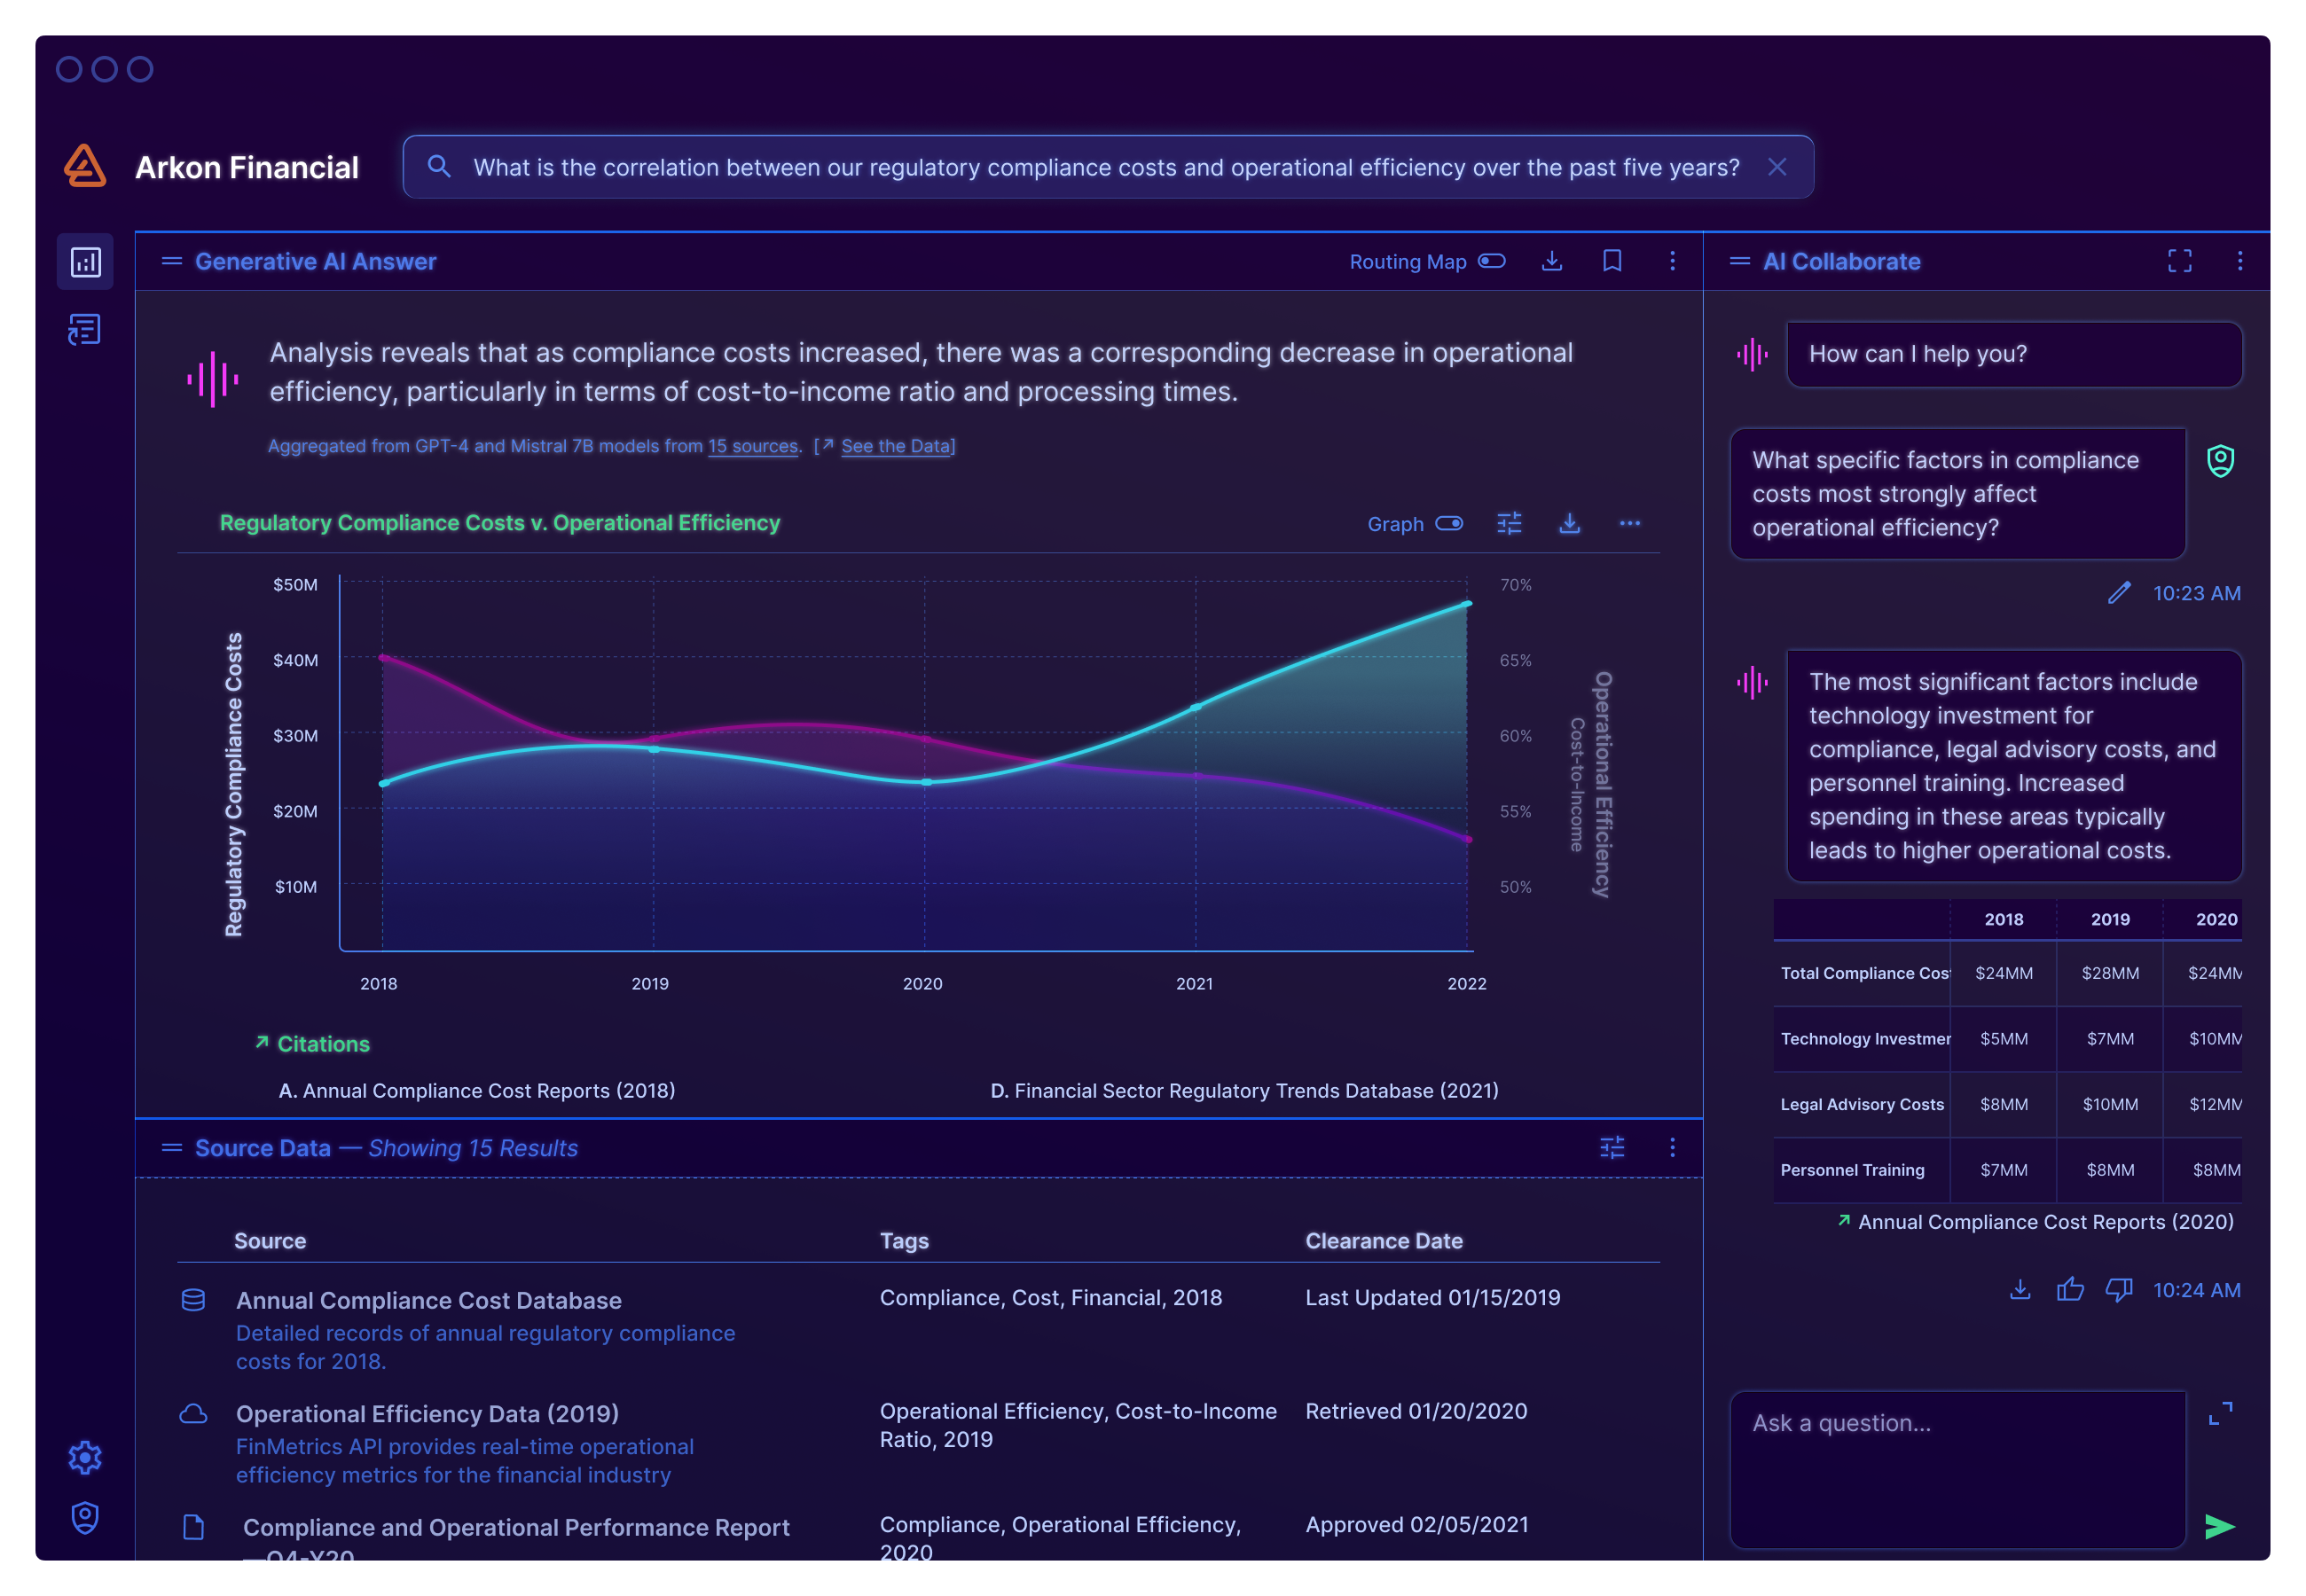Open settings via the gear icon
Screen dimensions: 2306x1596
85,1458
